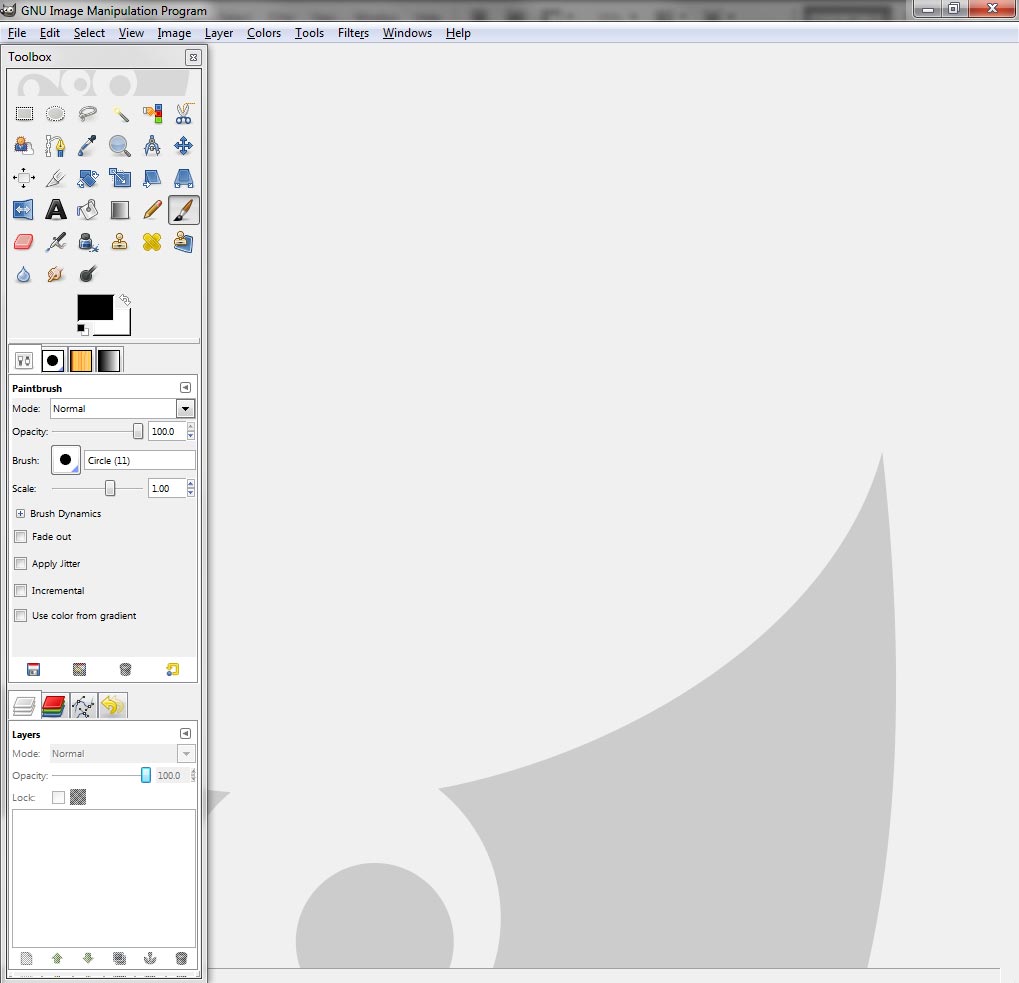The width and height of the screenshot is (1019, 983).
Task: Select the Scissors Select tool
Action: [x=184, y=114]
